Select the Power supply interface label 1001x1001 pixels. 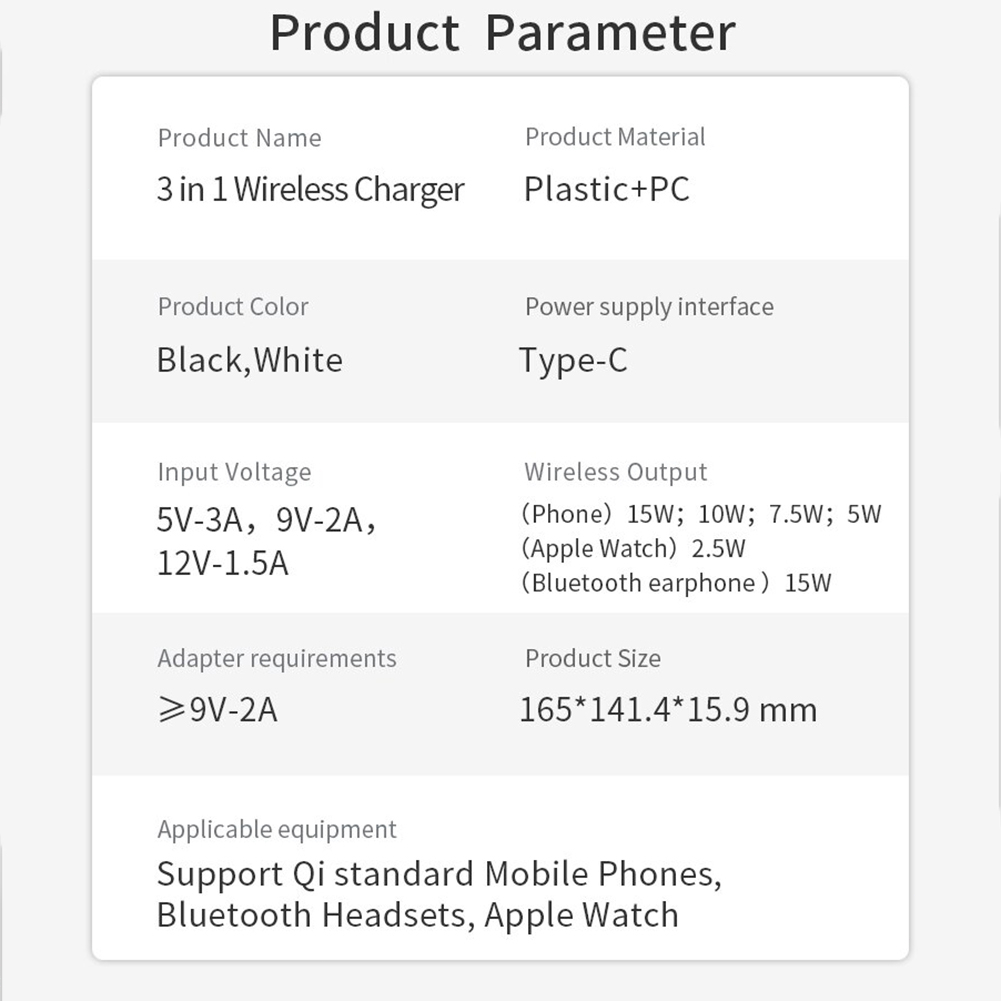(649, 307)
